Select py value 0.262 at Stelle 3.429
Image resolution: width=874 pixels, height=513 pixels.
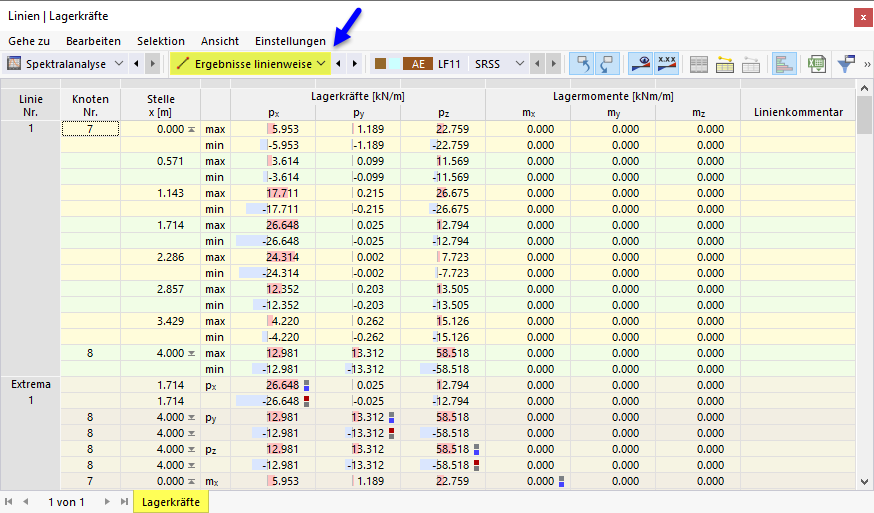(x=358, y=321)
